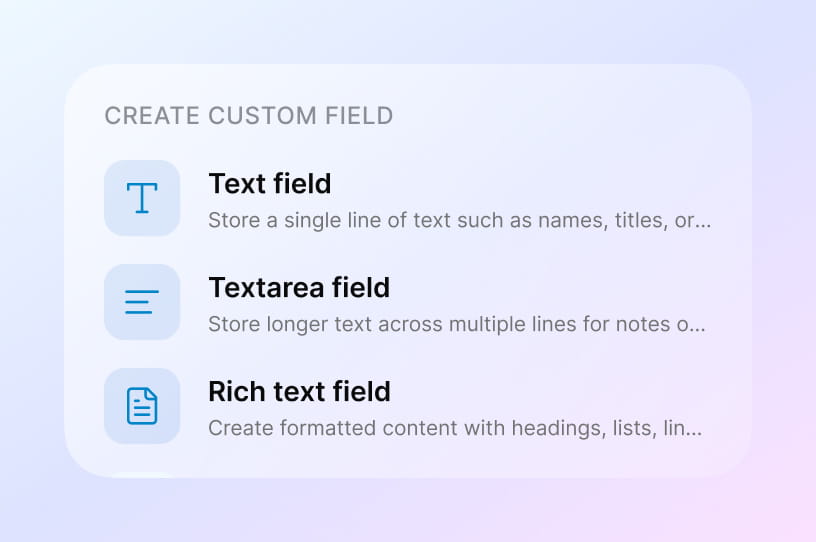Choose the Text field option title
816x542 pixels.
pyautogui.click(x=270, y=184)
